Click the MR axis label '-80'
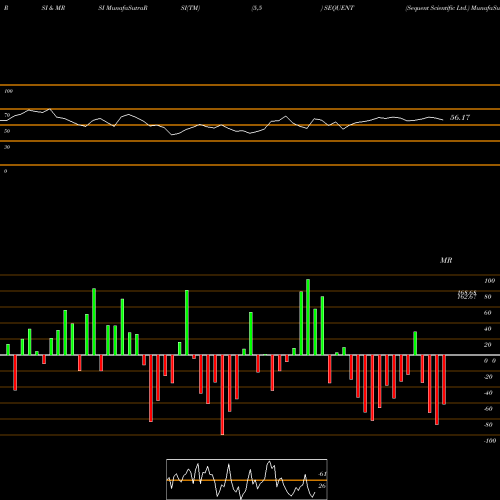Image resolution: width=500 pixels, height=500 pixels. [x=488, y=425]
